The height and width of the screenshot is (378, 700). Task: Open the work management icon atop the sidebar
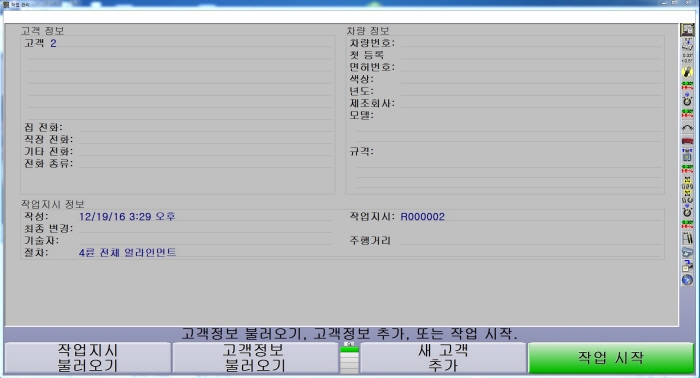(x=687, y=30)
